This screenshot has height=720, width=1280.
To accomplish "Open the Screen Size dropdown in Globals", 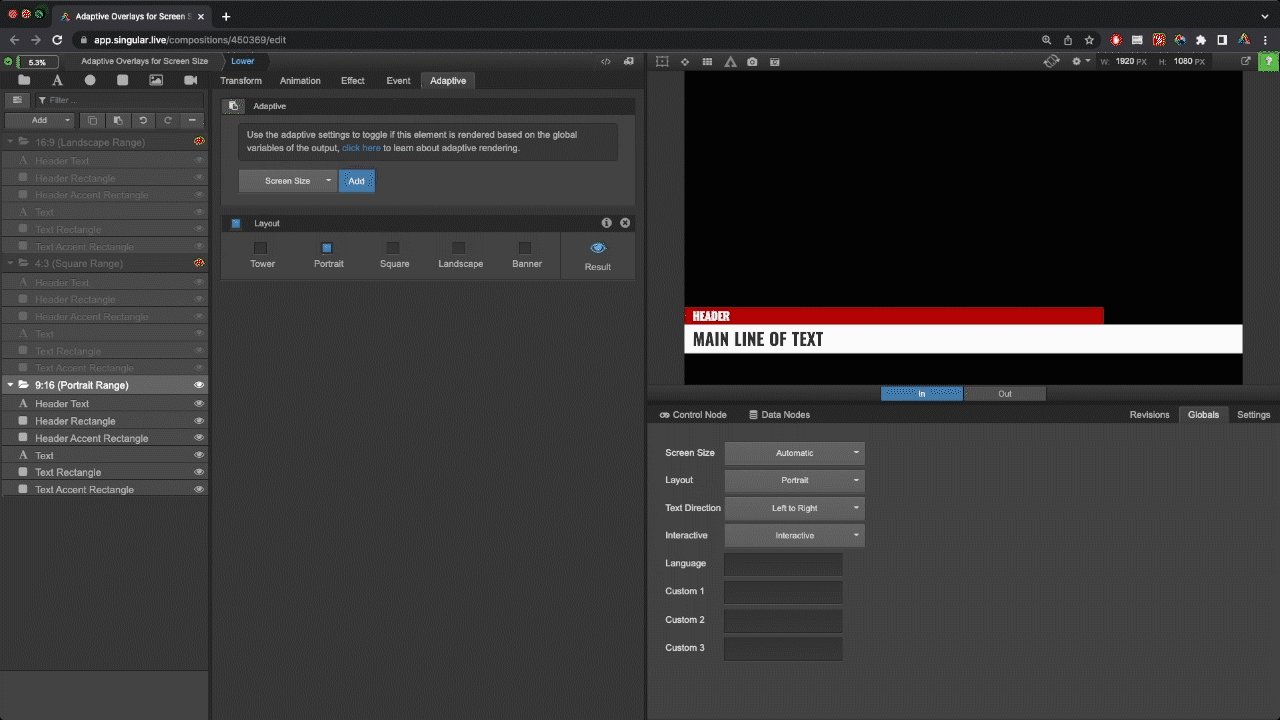I will coord(794,453).
